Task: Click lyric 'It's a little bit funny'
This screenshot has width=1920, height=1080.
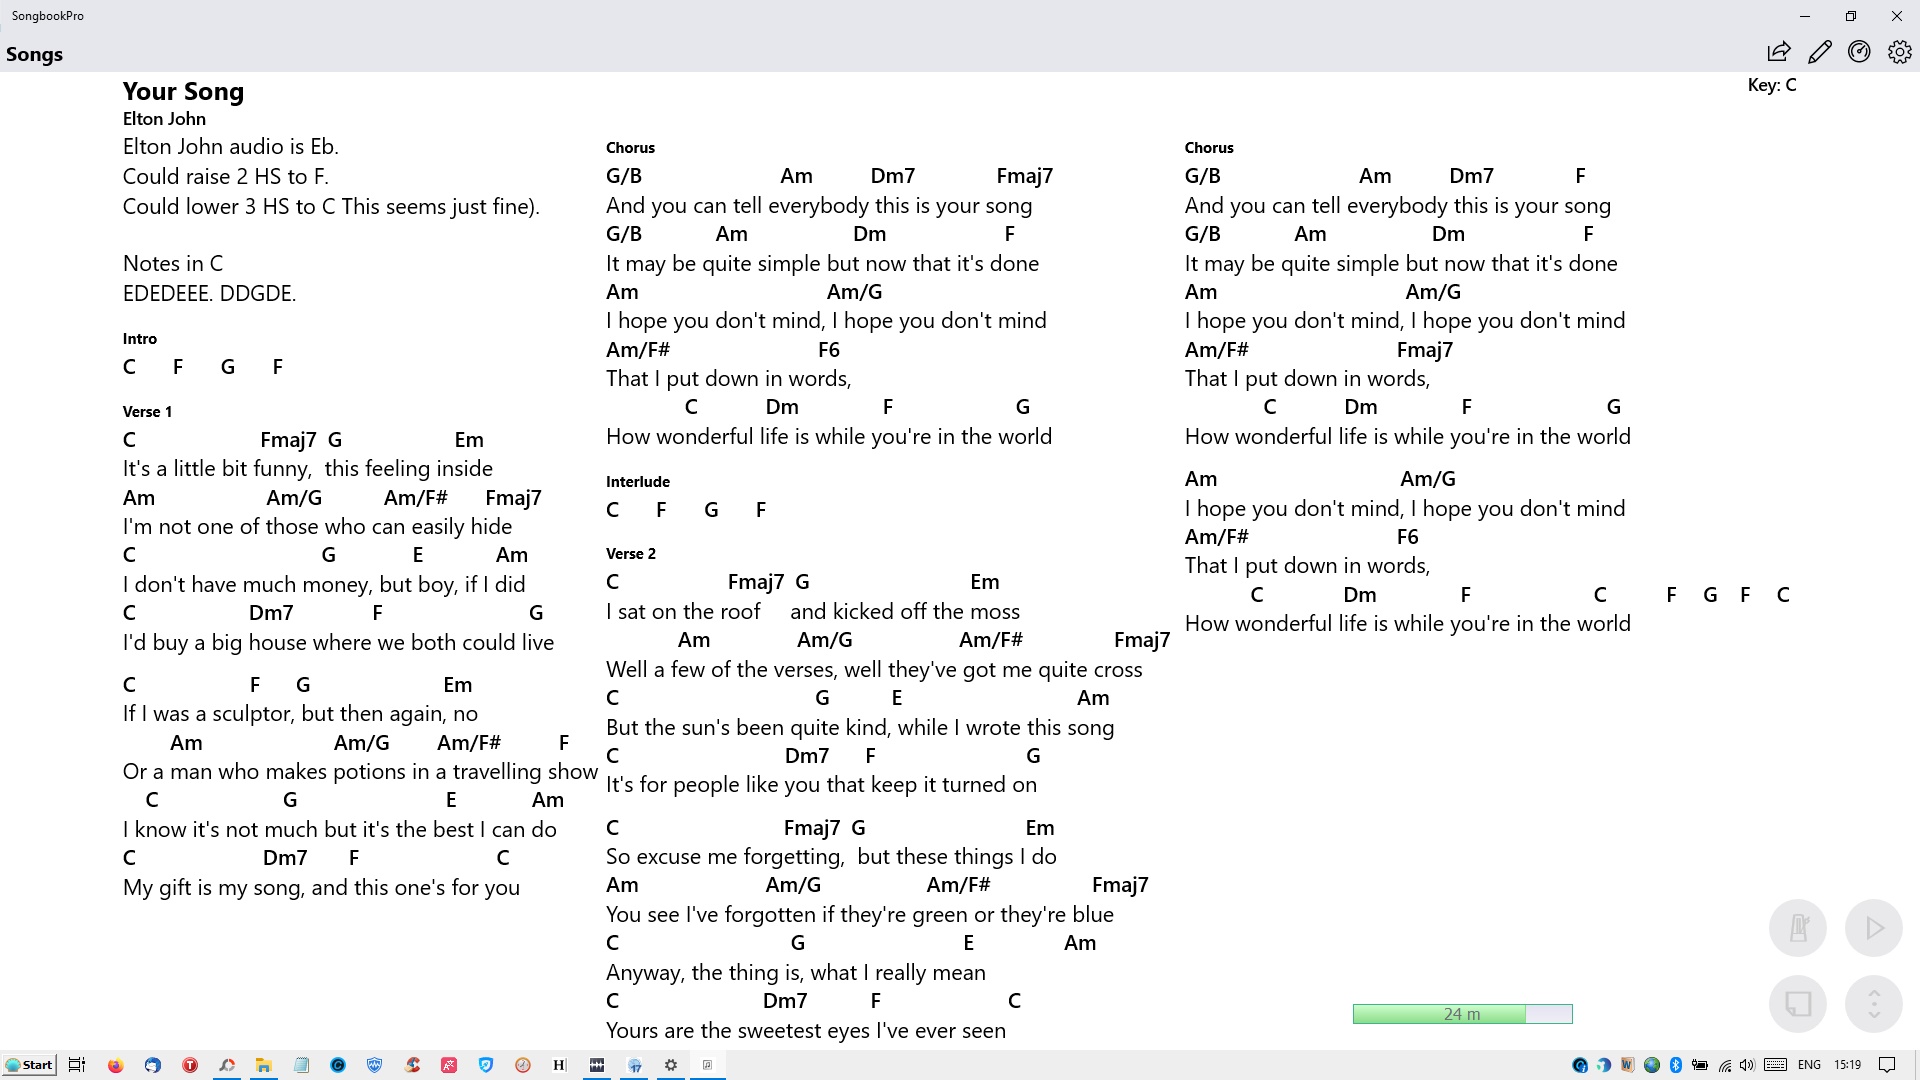Action: coord(217,469)
